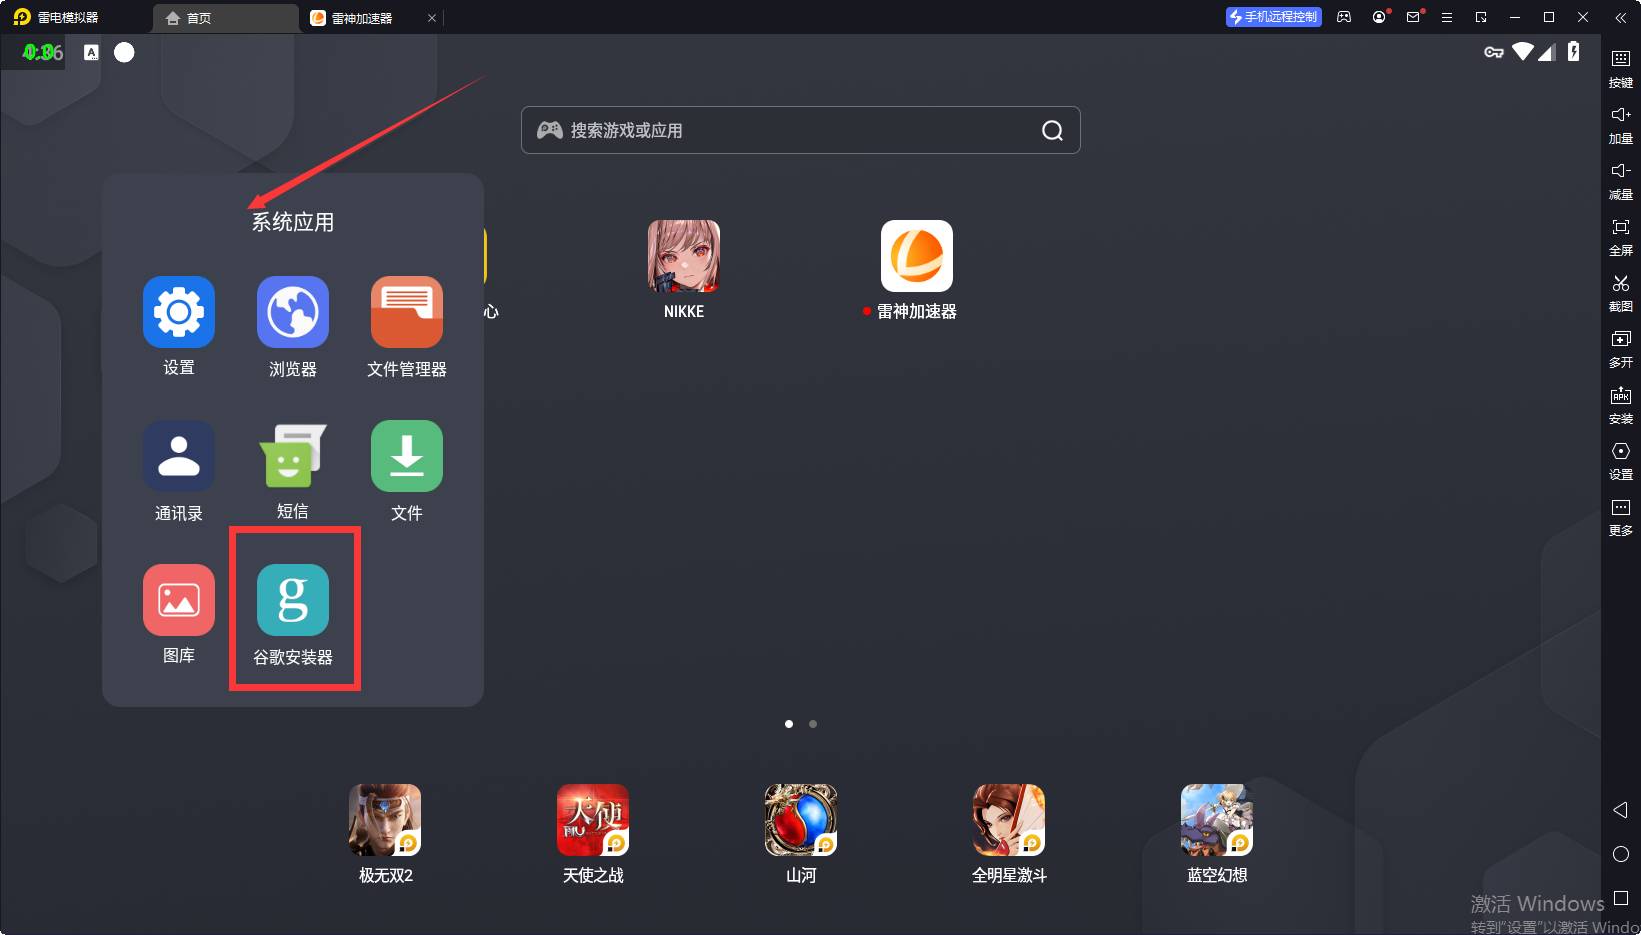
Task: Open emulator 设置 in the right sidebar
Action: pos(1621,461)
